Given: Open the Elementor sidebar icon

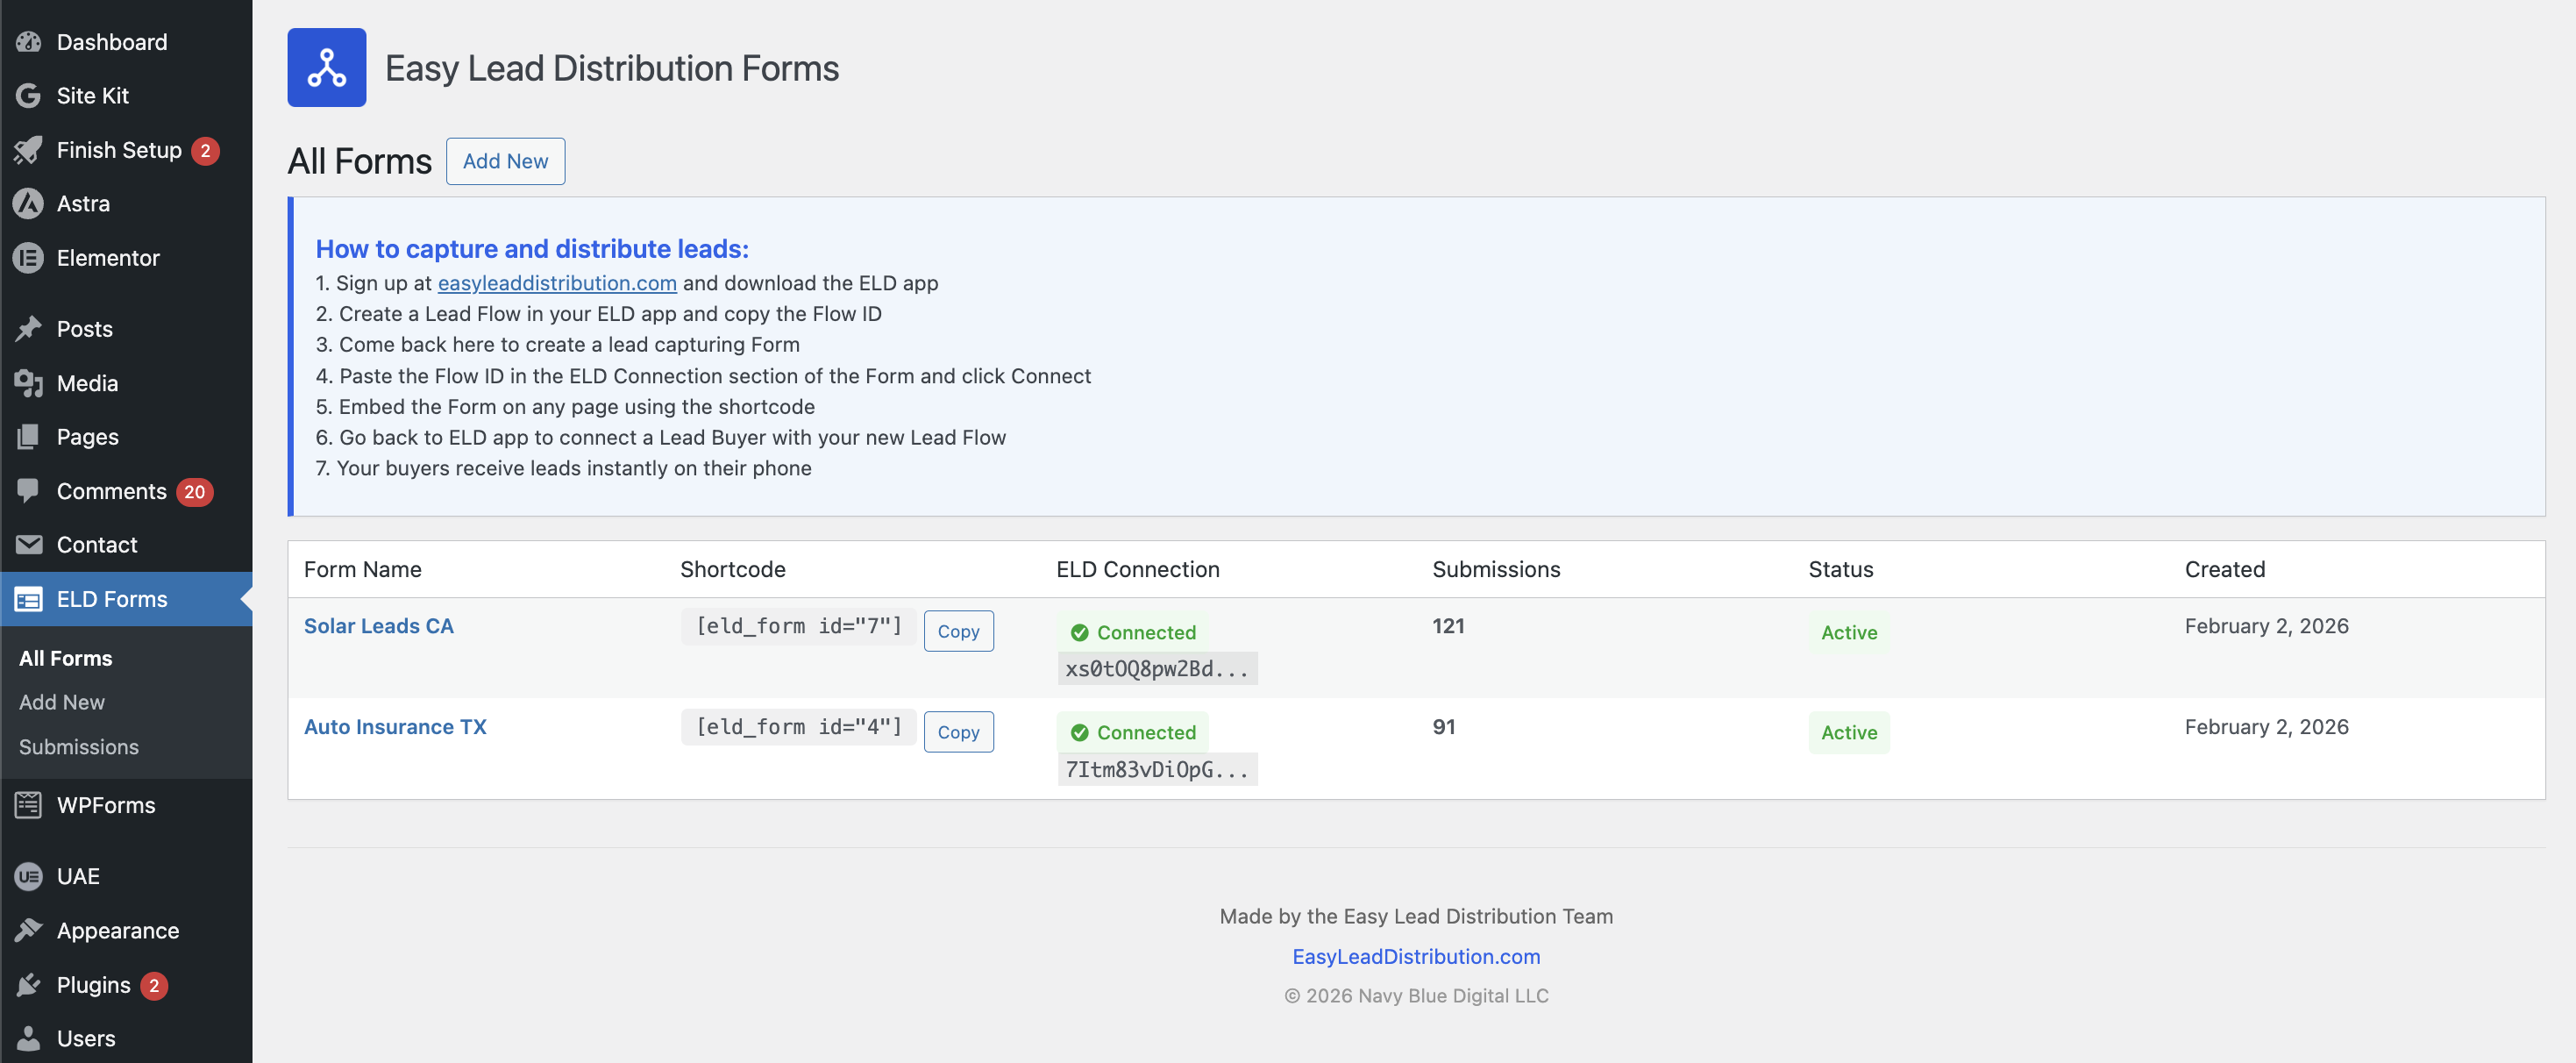Looking at the screenshot, I should point(29,257).
